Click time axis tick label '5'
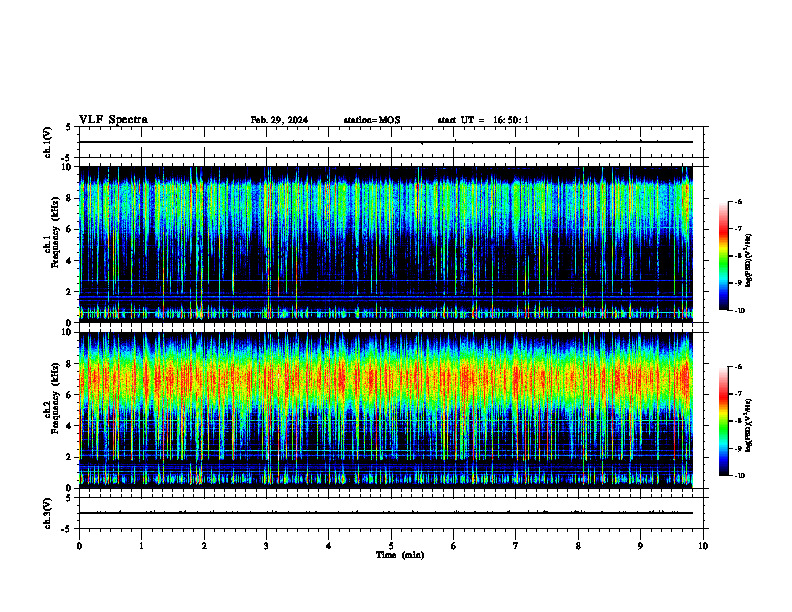This screenshot has width=792, height=612. point(391,546)
